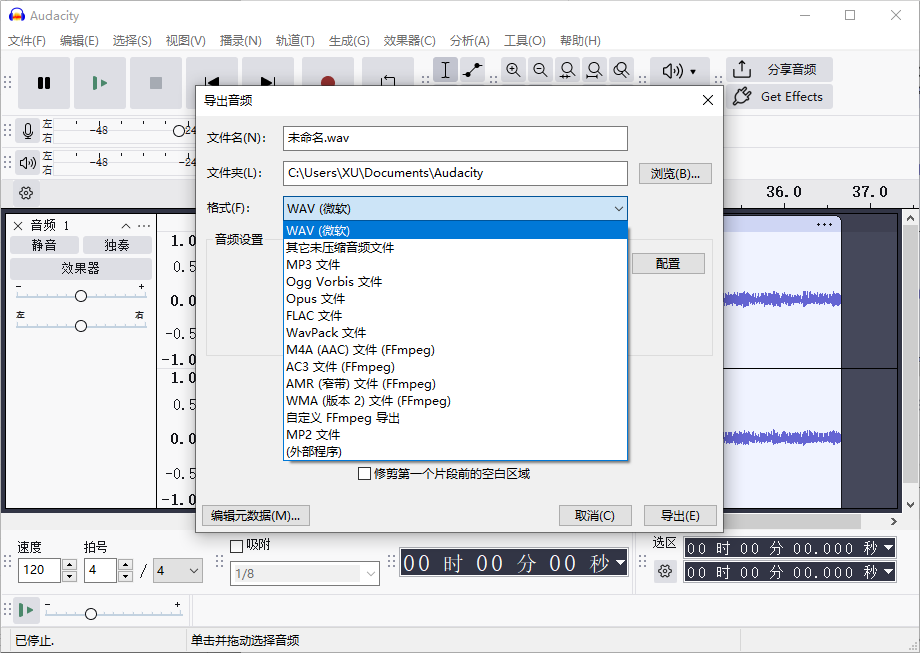This screenshot has height=653, width=920.
Task: Collapse the 音频 1 track header
Action: [x=125, y=225]
